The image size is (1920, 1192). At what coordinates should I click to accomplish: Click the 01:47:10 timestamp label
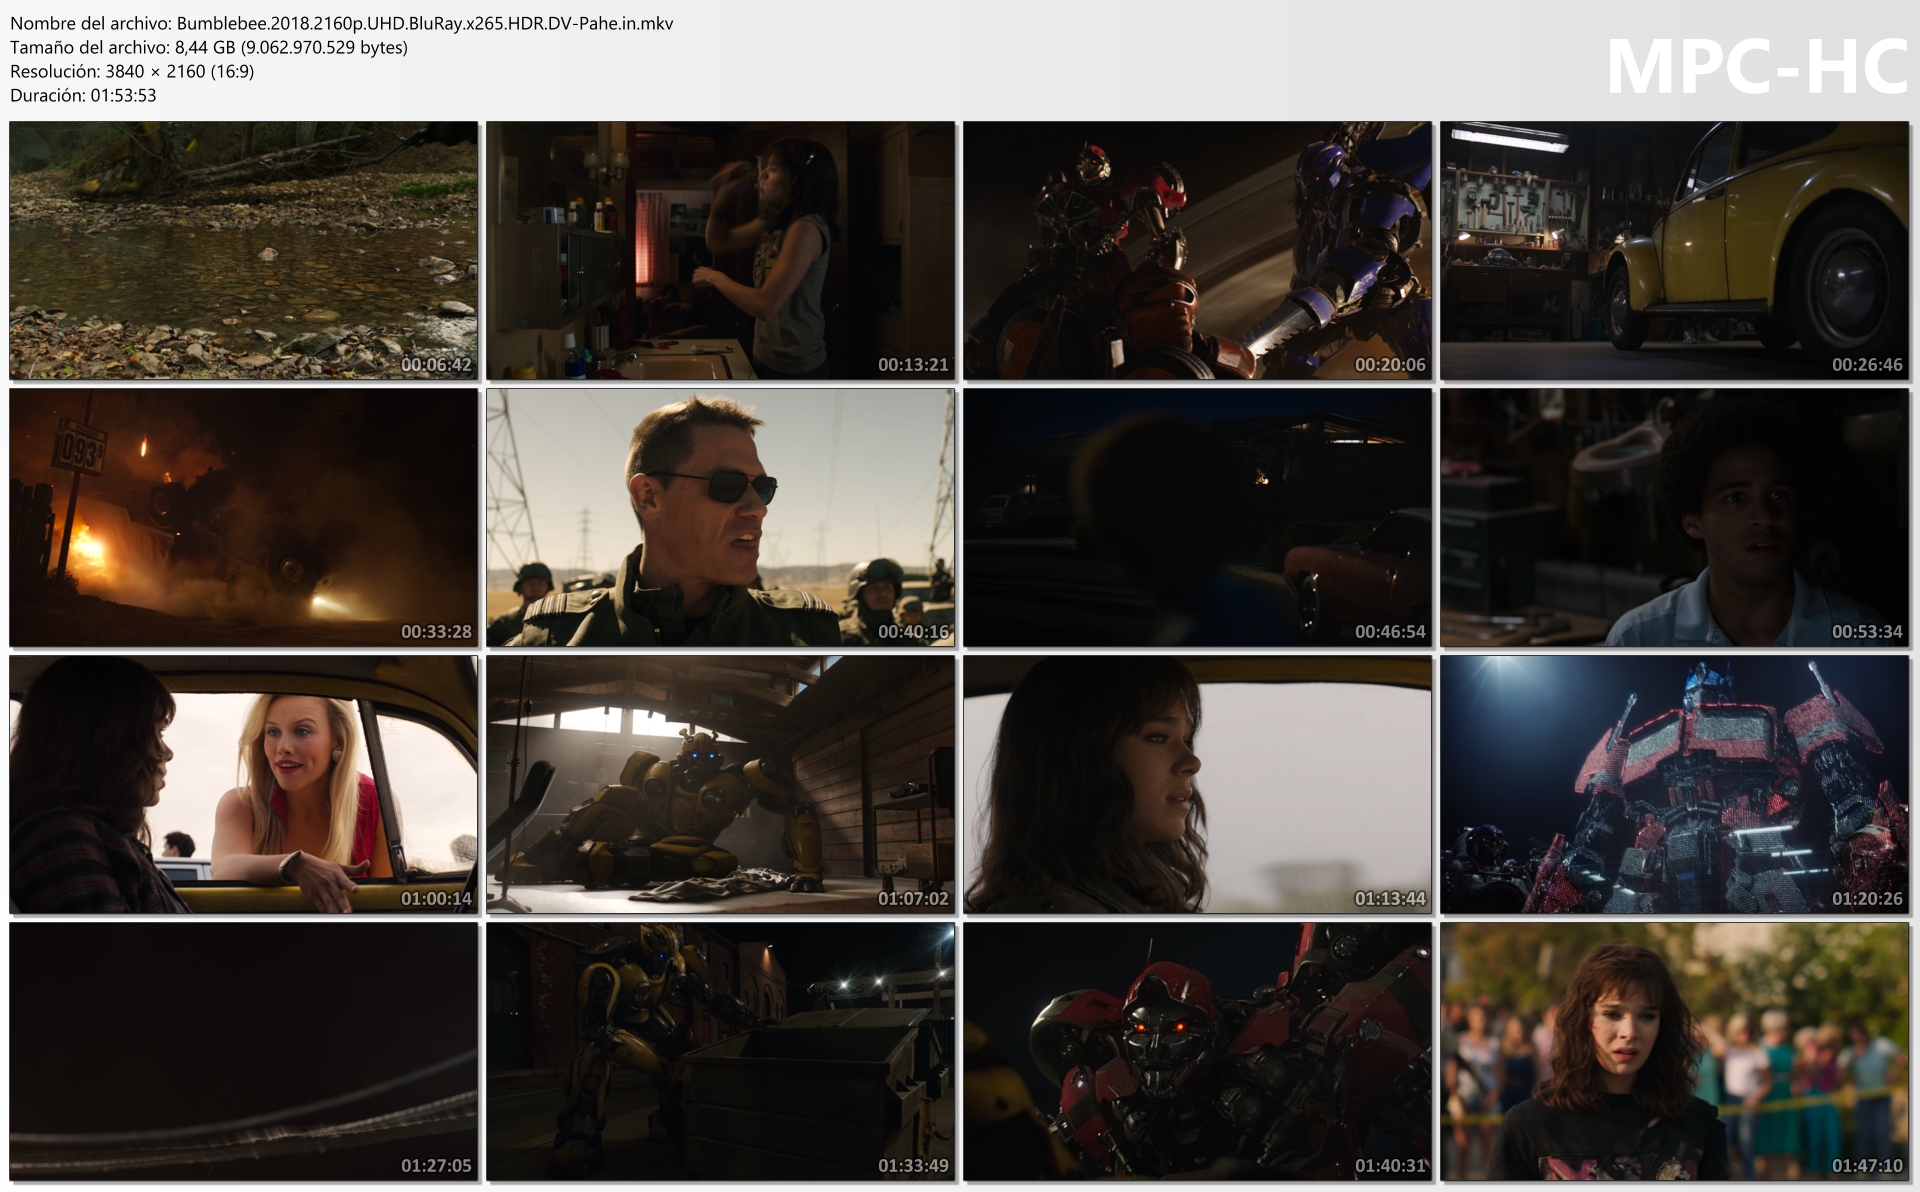pos(1867,1166)
